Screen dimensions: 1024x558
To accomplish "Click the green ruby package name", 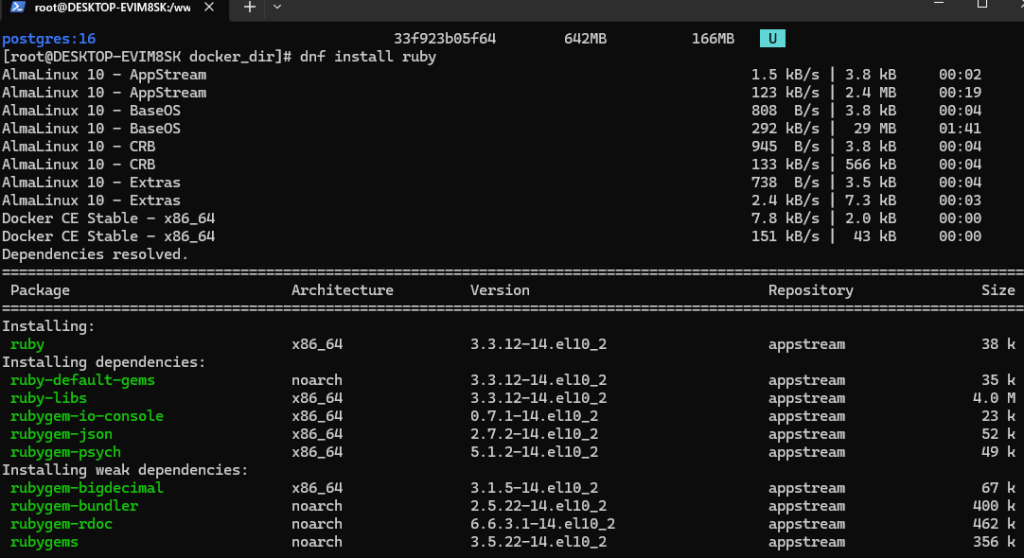I will [27, 344].
